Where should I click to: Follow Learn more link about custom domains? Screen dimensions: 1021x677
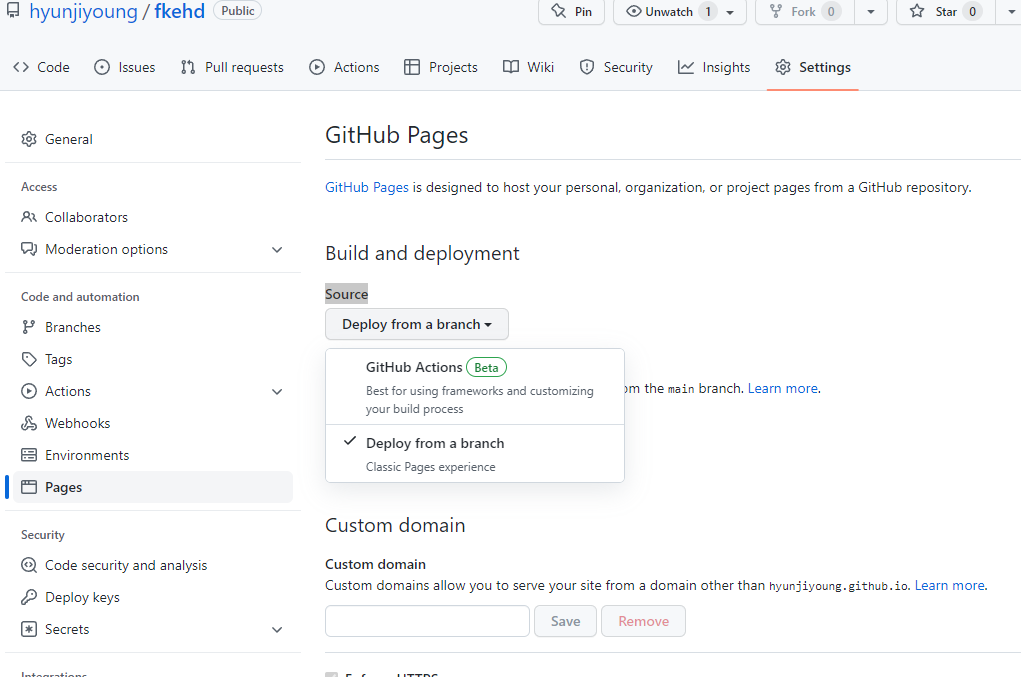click(949, 585)
